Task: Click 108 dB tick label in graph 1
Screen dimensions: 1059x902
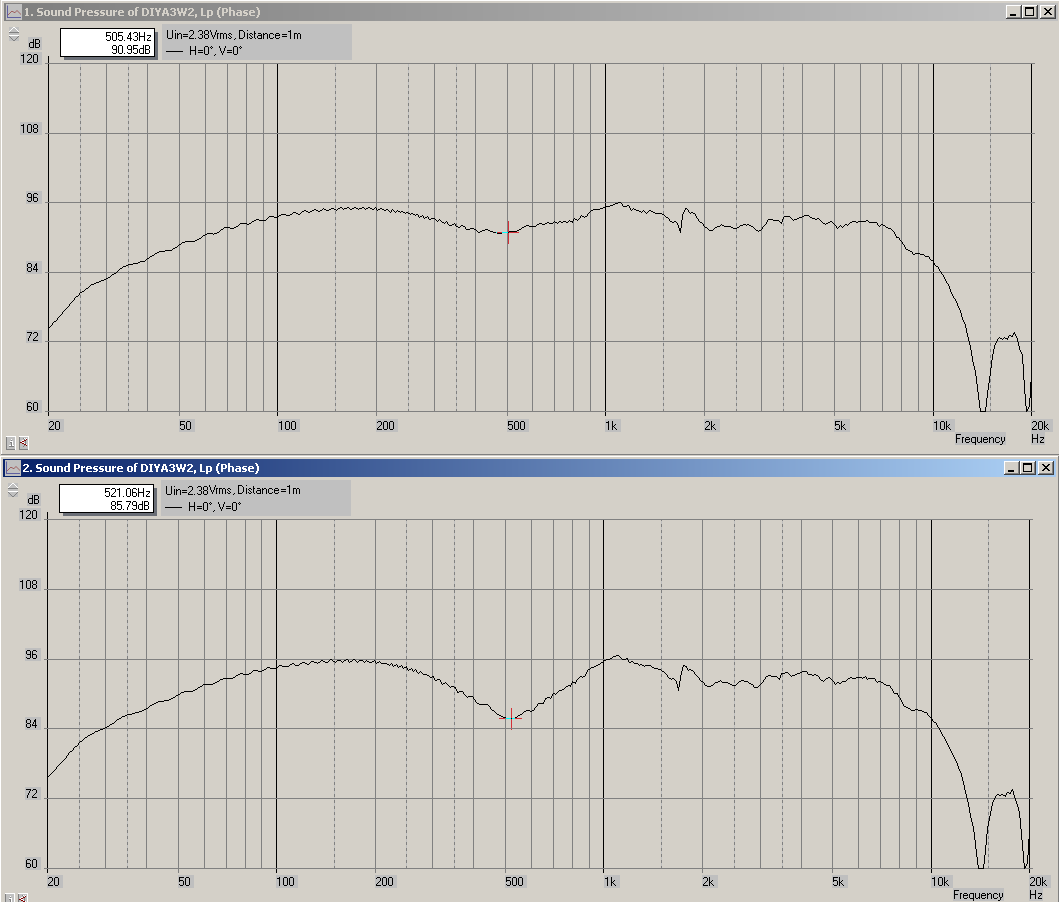Action: pyautogui.click(x=30, y=129)
